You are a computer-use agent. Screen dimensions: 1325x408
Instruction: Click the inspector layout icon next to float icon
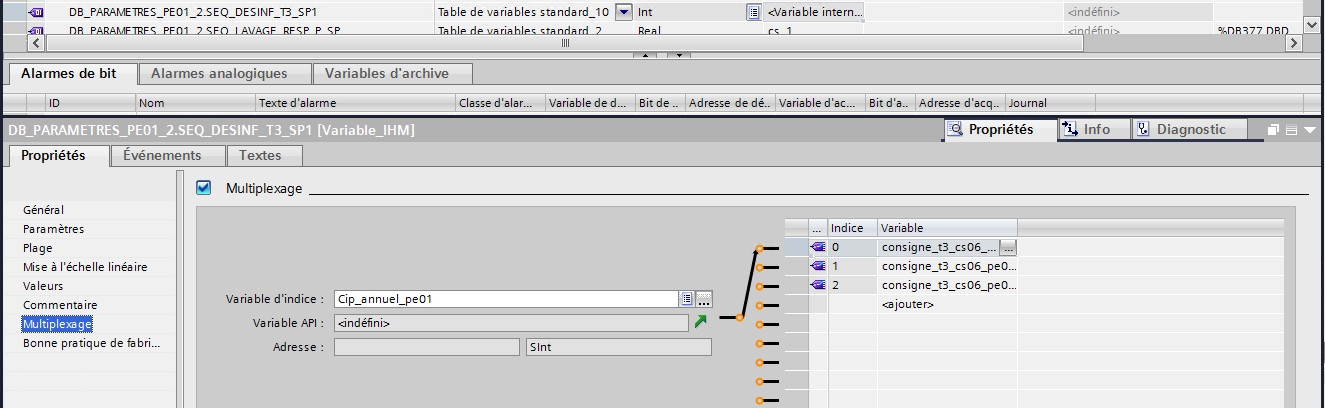pos(1290,130)
